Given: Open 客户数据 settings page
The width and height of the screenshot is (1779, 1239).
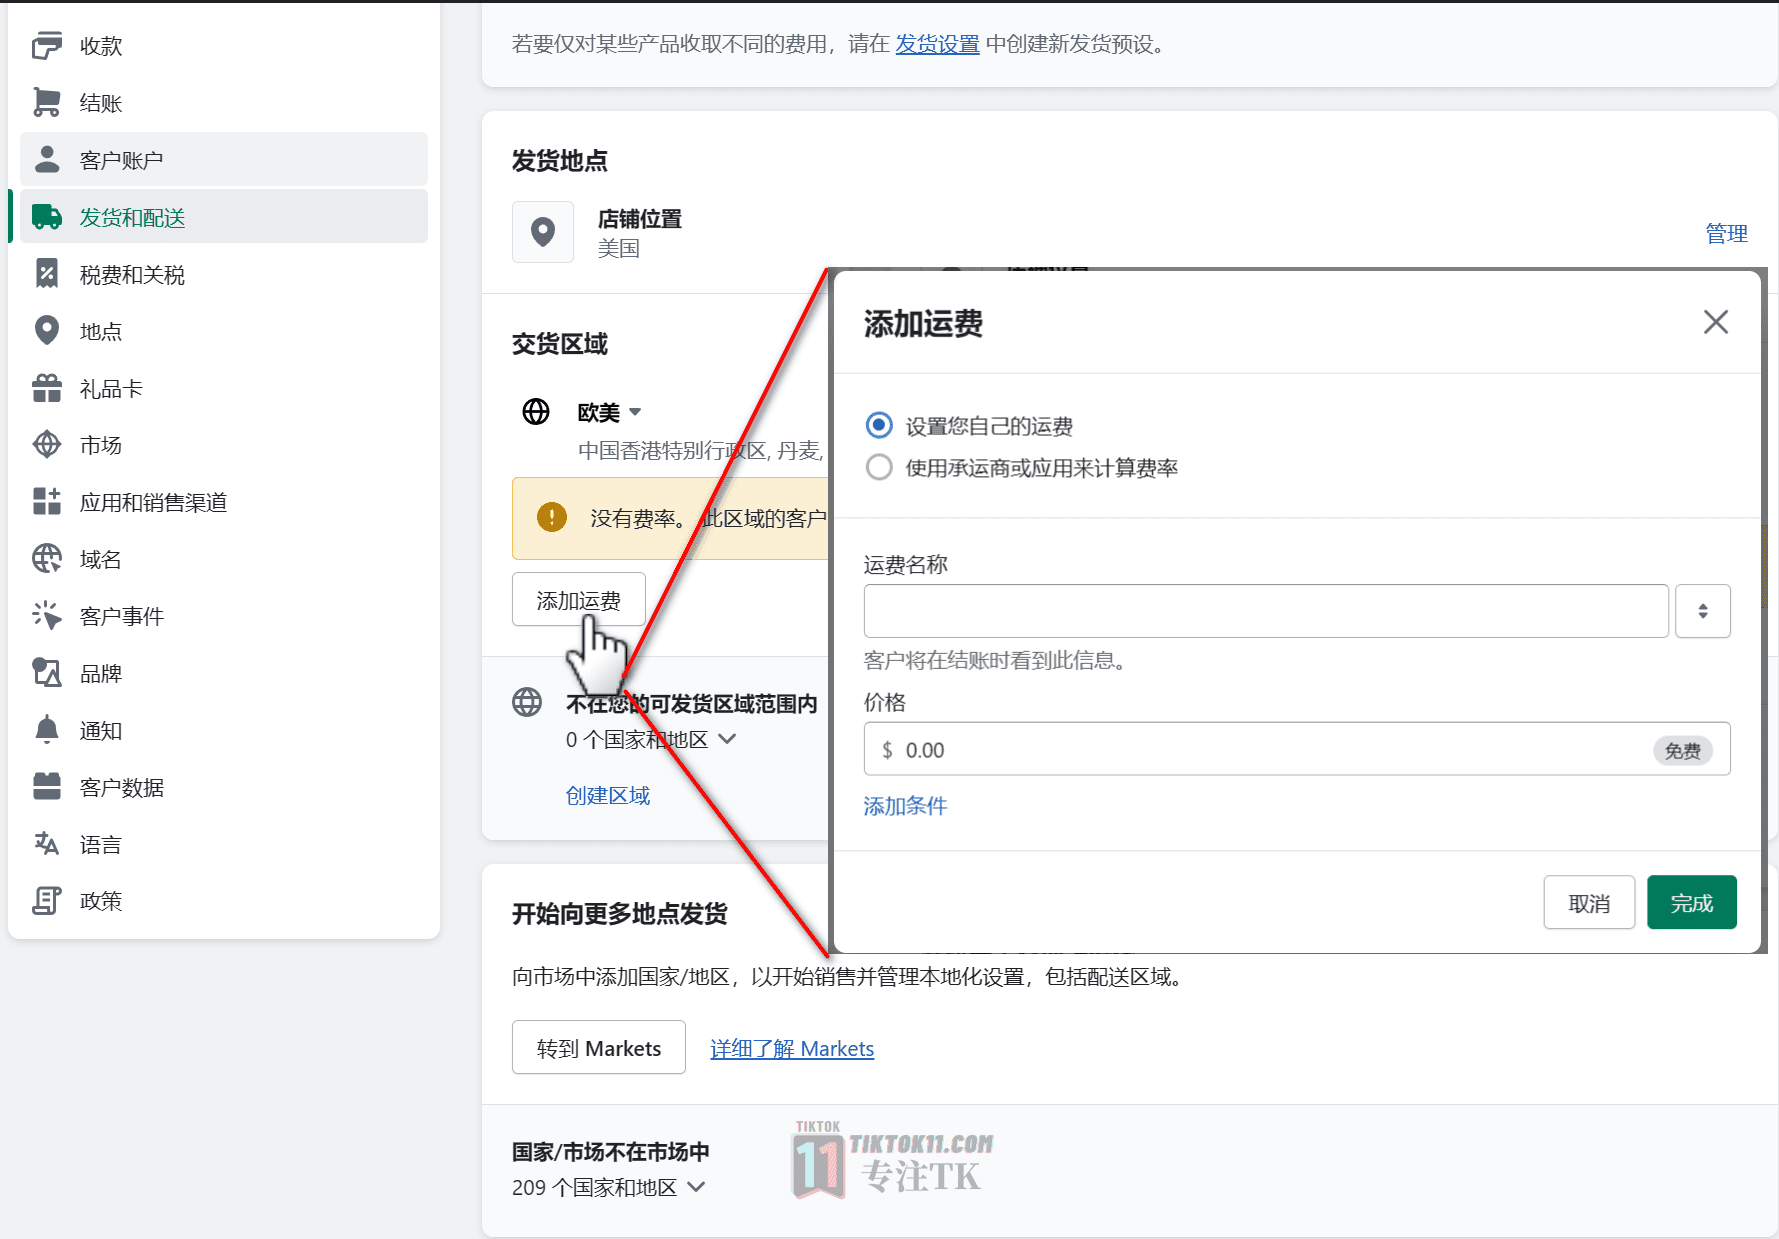Looking at the screenshot, I should point(224,787).
